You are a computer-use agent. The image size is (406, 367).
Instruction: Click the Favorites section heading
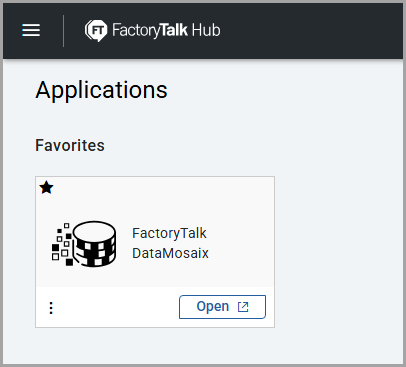click(70, 145)
